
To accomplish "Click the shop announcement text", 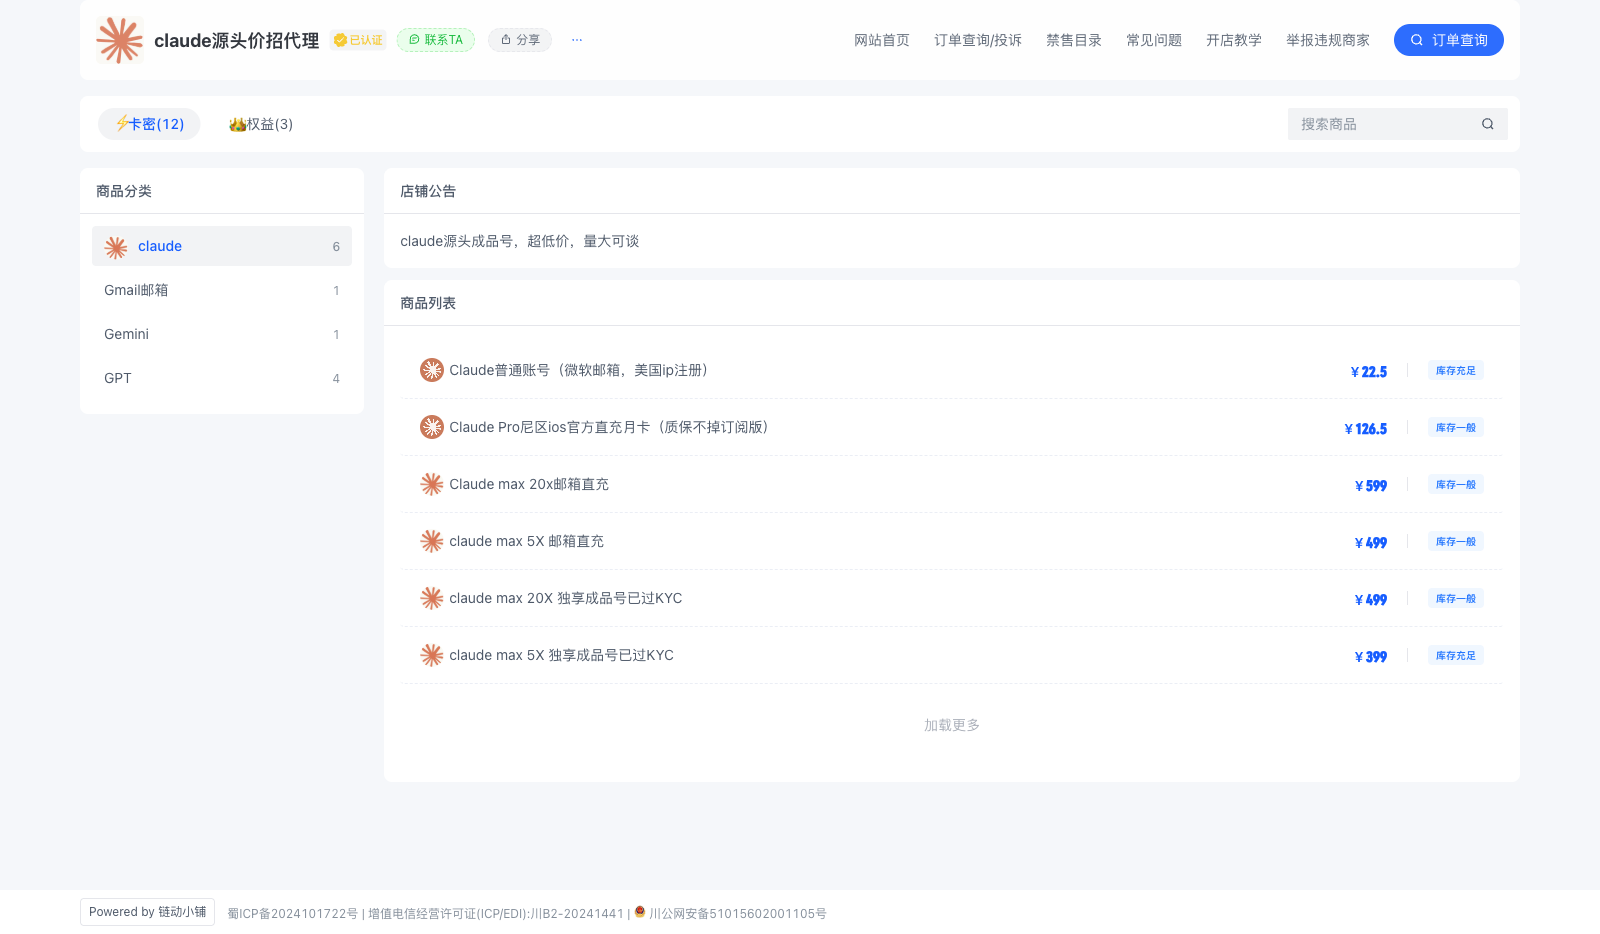I will pyautogui.click(x=520, y=241).
